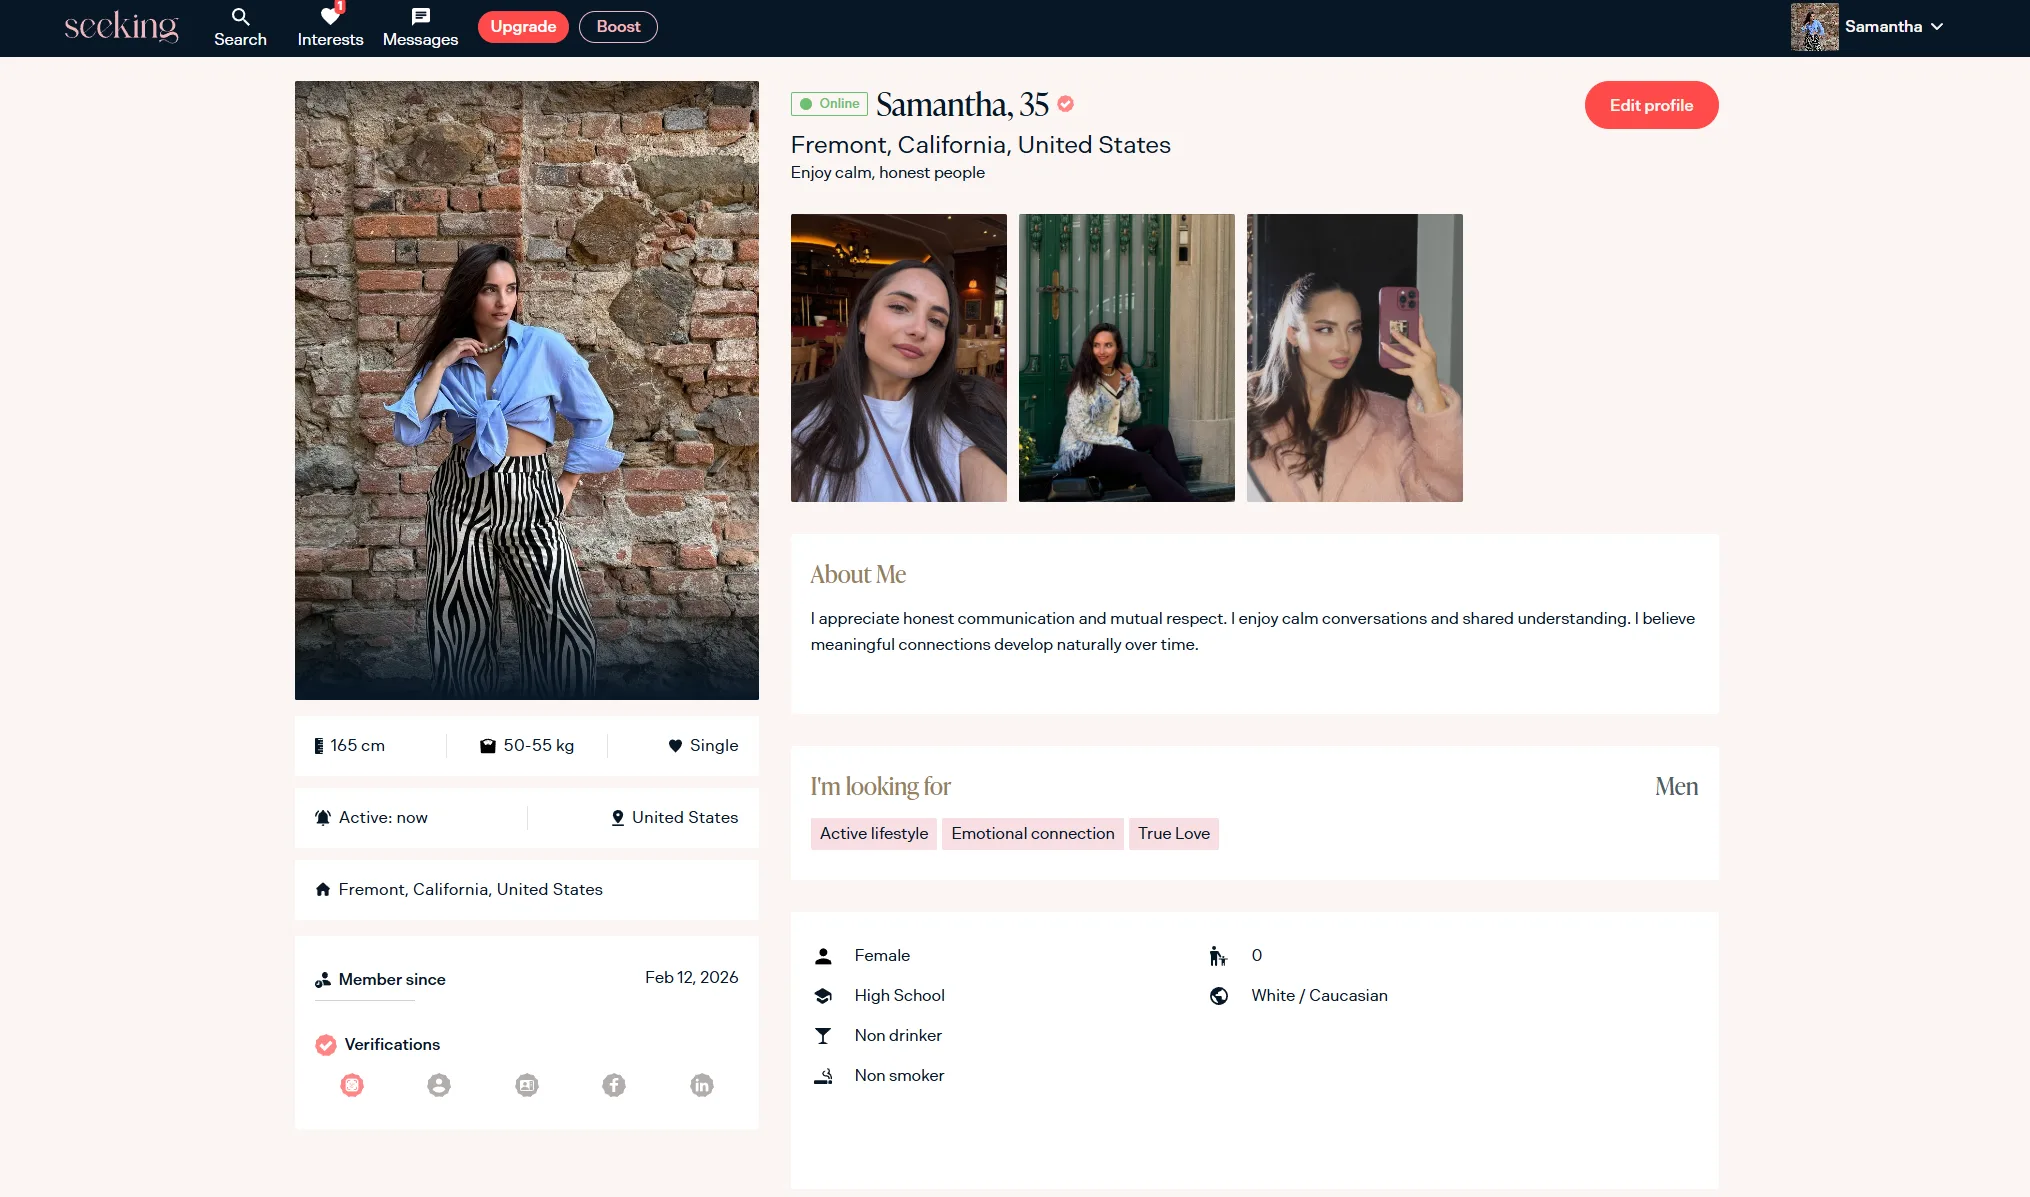Click the red Upgrade button
The width and height of the screenshot is (2030, 1197).
coord(523,27)
